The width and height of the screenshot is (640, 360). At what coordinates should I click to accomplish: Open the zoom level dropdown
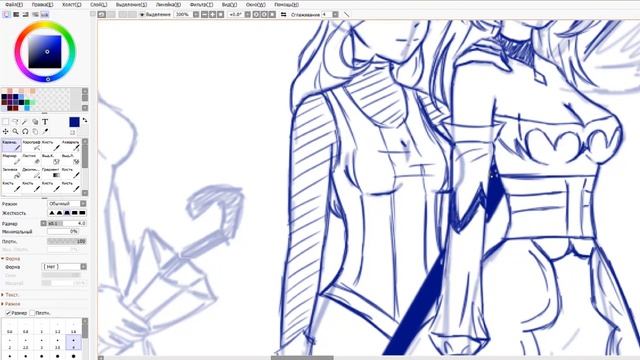pos(196,14)
